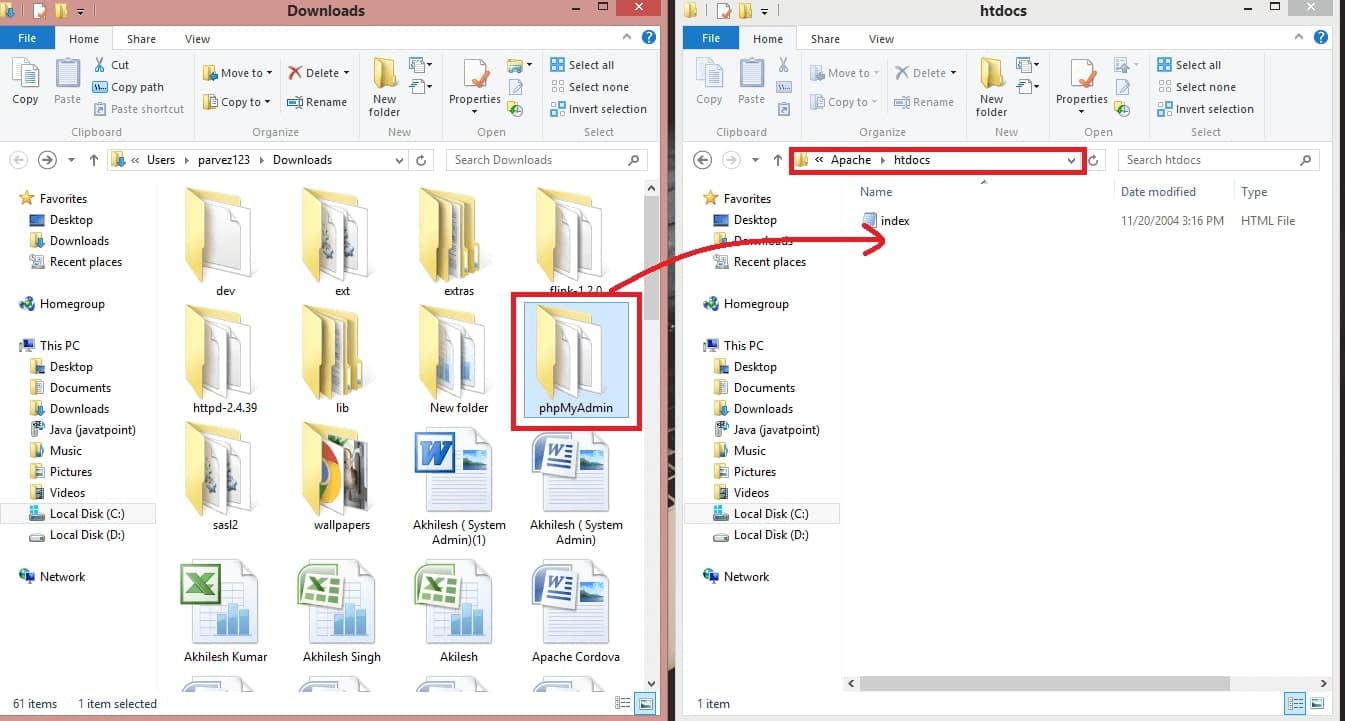1345x721 pixels.
Task: Click Rename in the Downloads window ribbon
Action: 317,102
